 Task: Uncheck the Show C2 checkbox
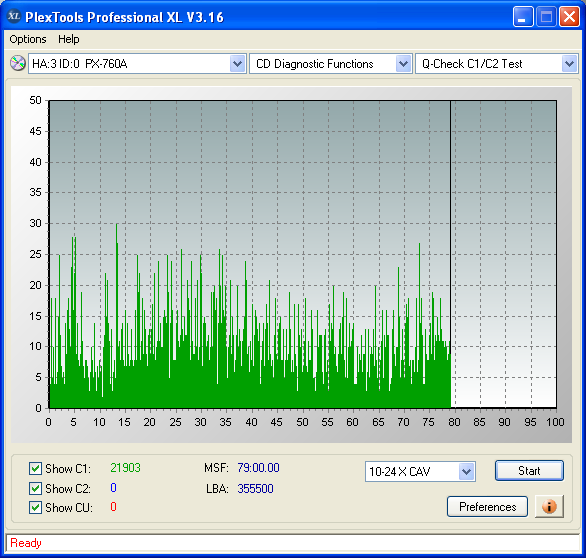35,488
